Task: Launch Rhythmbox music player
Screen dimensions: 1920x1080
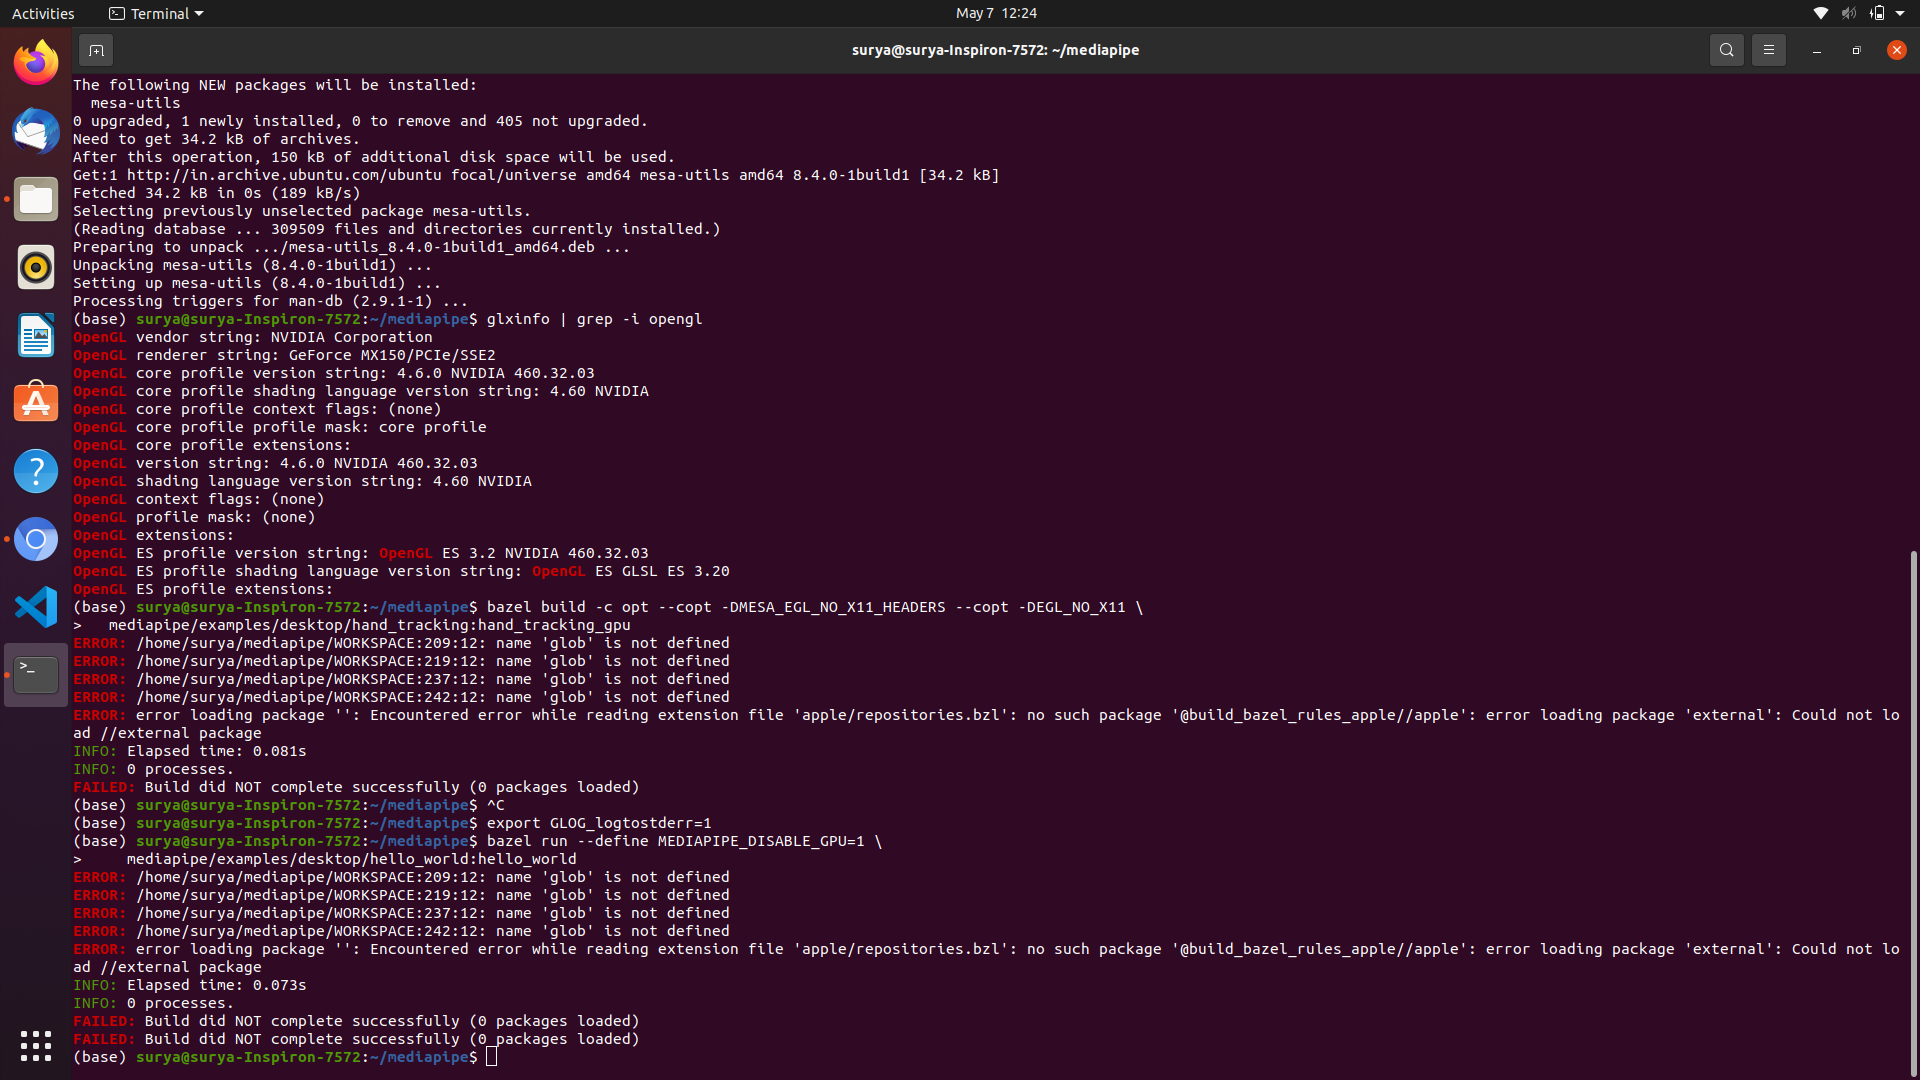Action: [35, 267]
